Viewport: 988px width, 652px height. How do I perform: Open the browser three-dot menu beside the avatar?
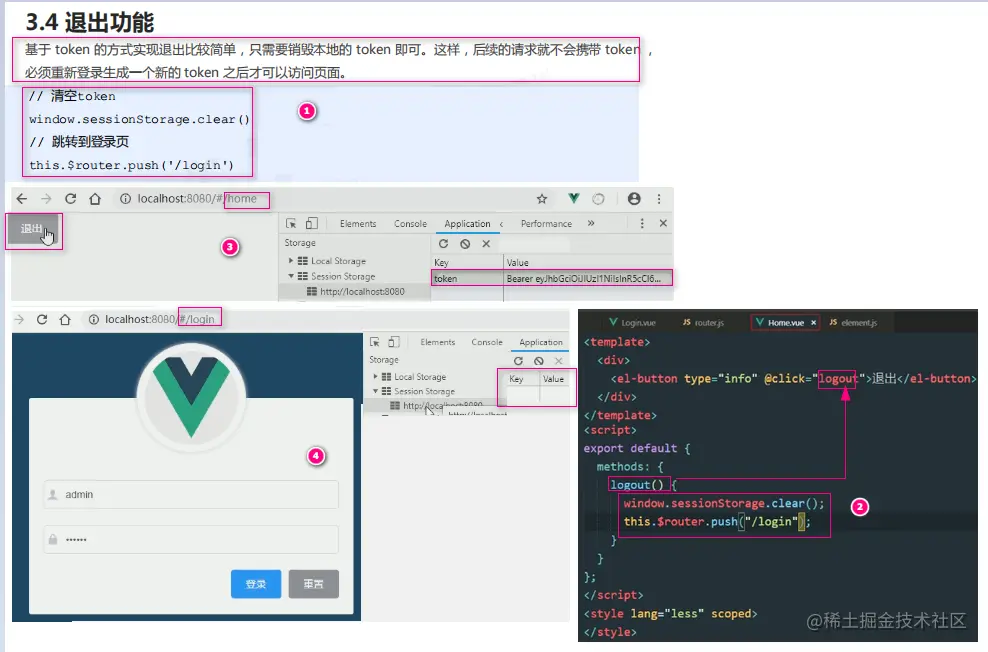(x=659, y=198)
